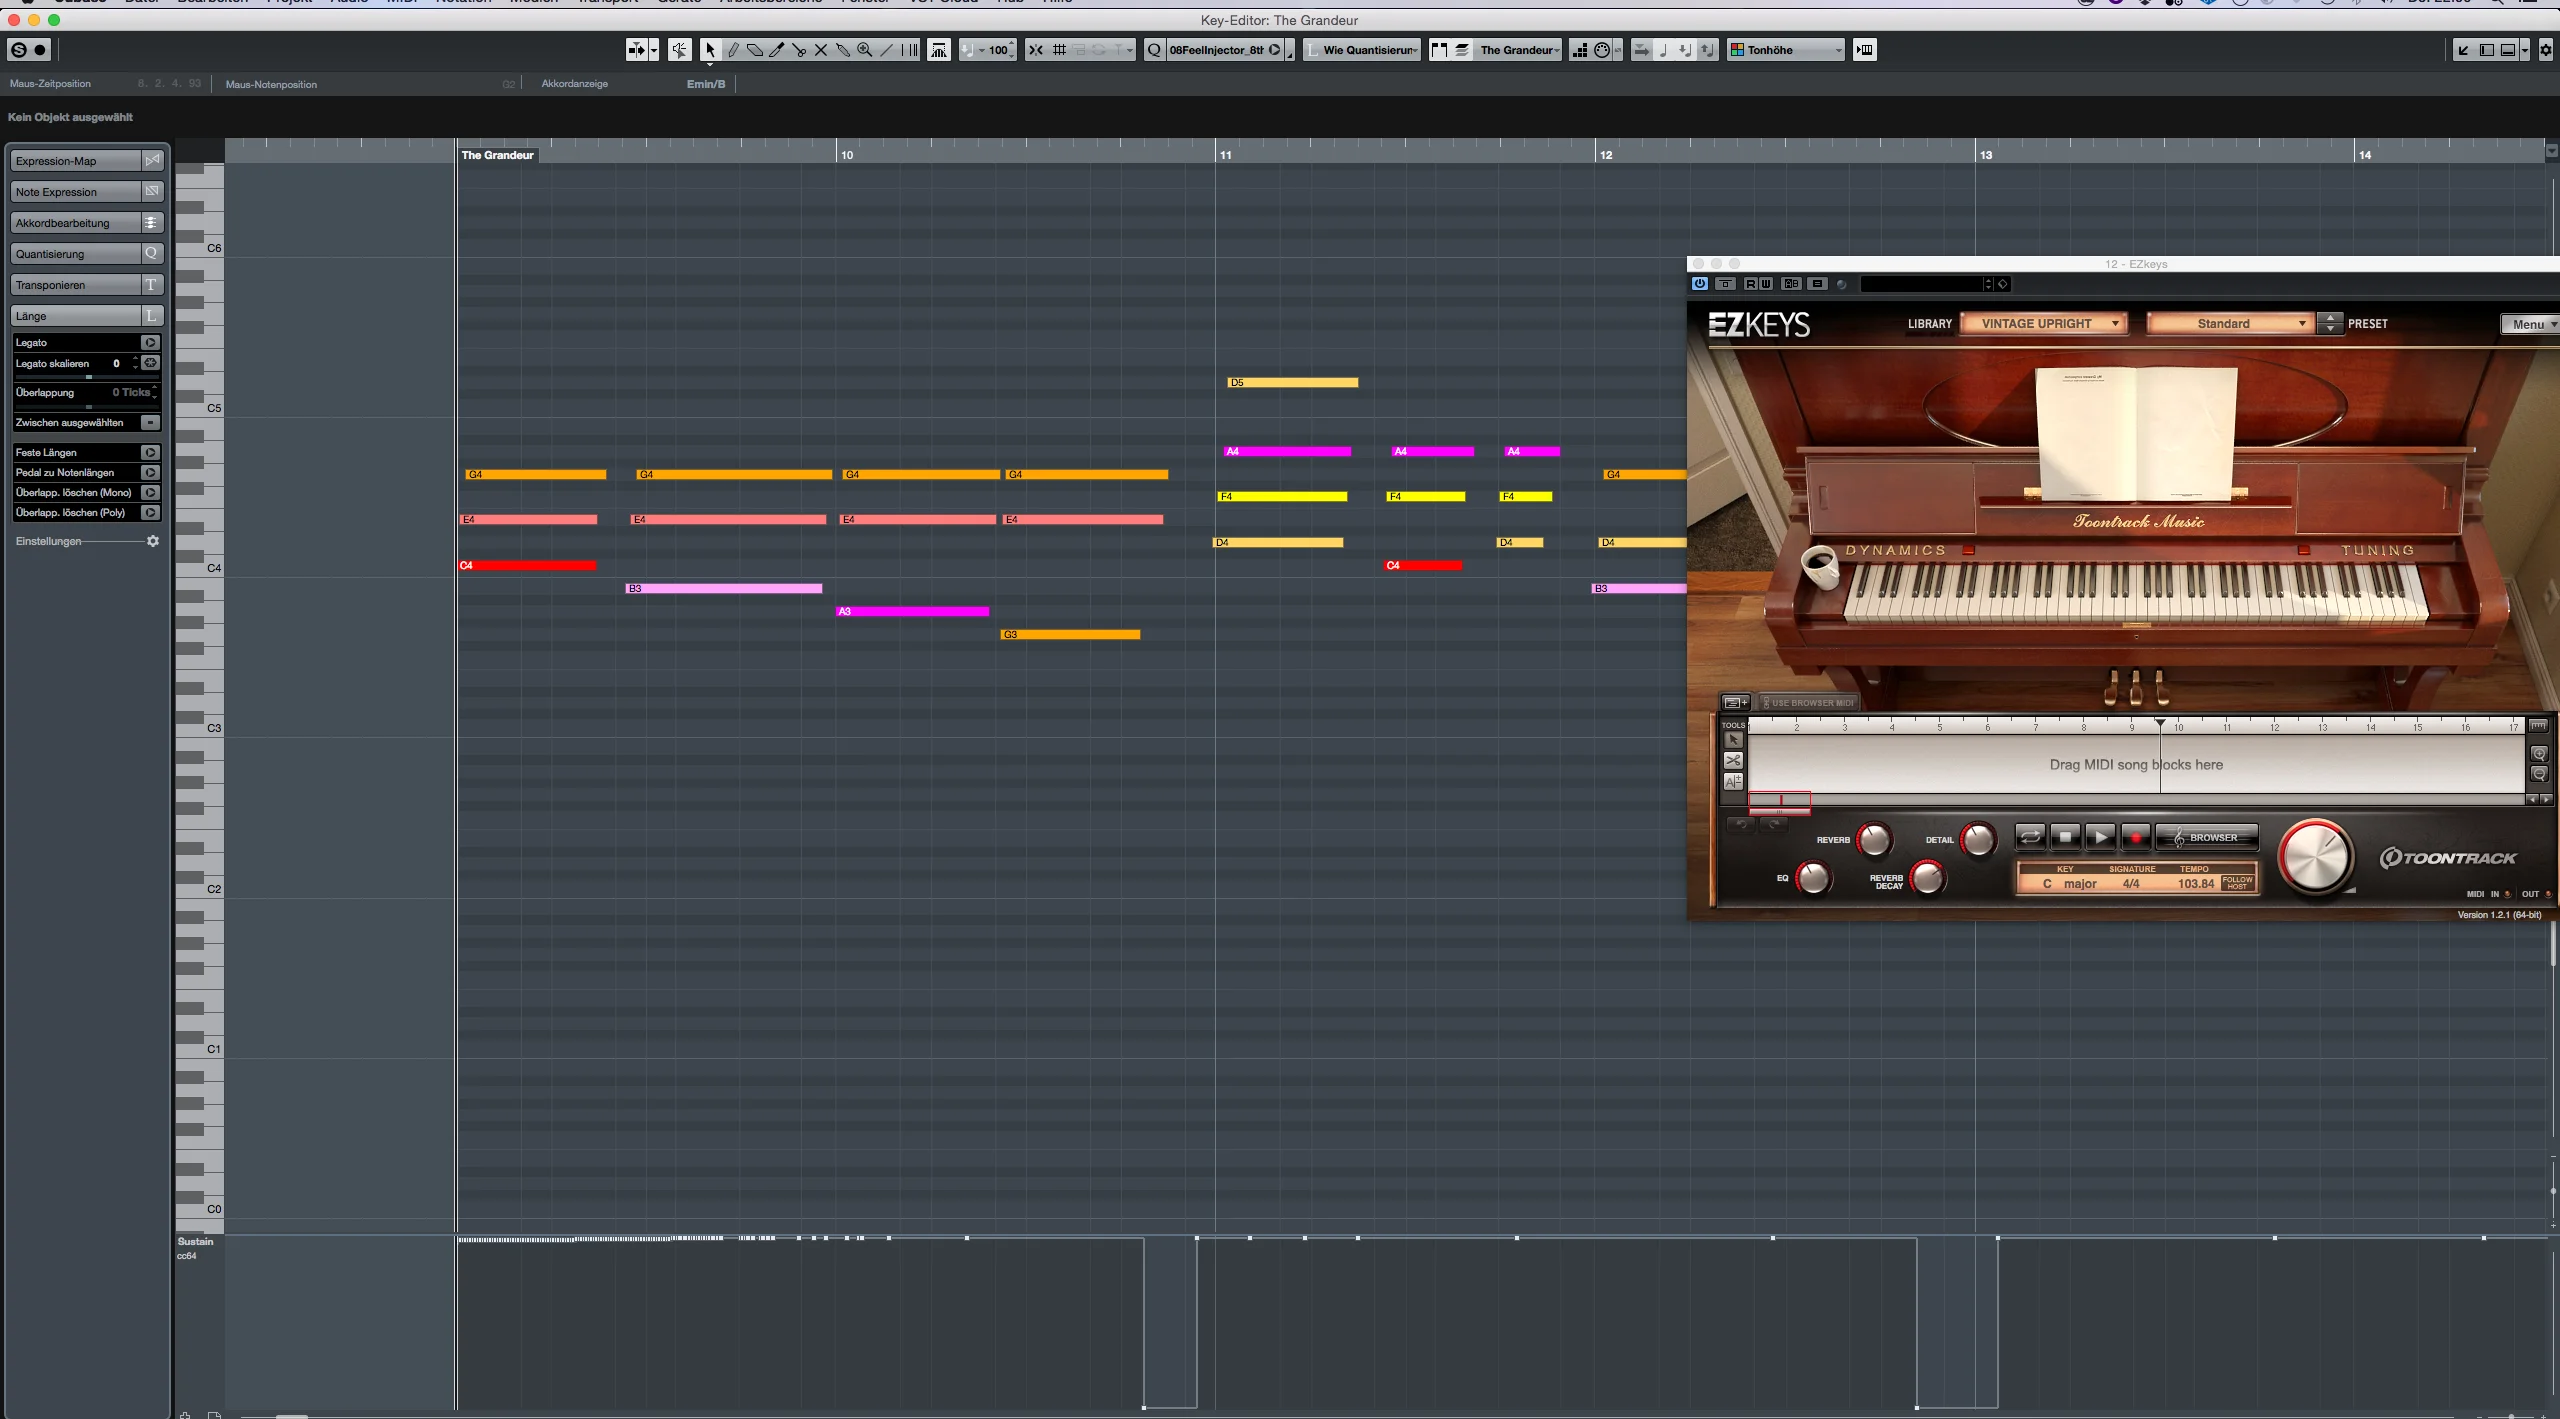Expand the Akkordbearbeitung section
2560x1419 pixels.
click(87, 223)
